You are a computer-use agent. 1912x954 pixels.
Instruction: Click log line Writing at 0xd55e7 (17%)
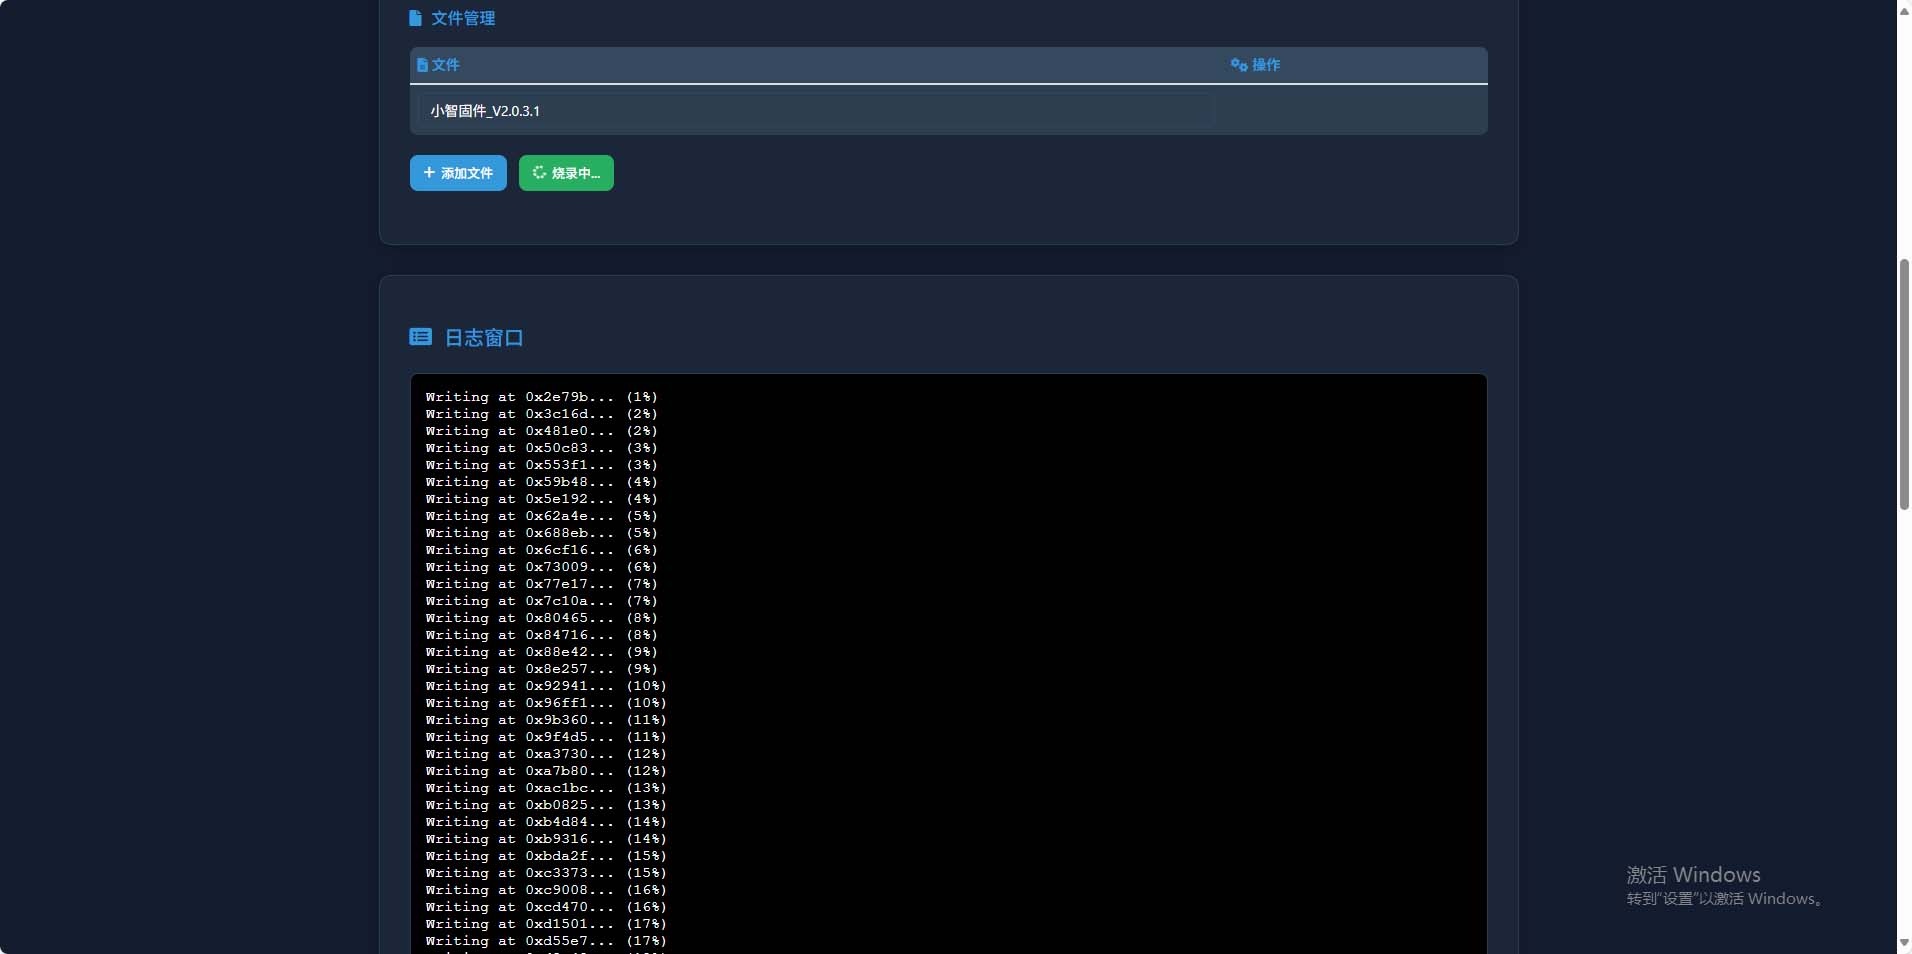pyautogui.click(x=545, y=941)
